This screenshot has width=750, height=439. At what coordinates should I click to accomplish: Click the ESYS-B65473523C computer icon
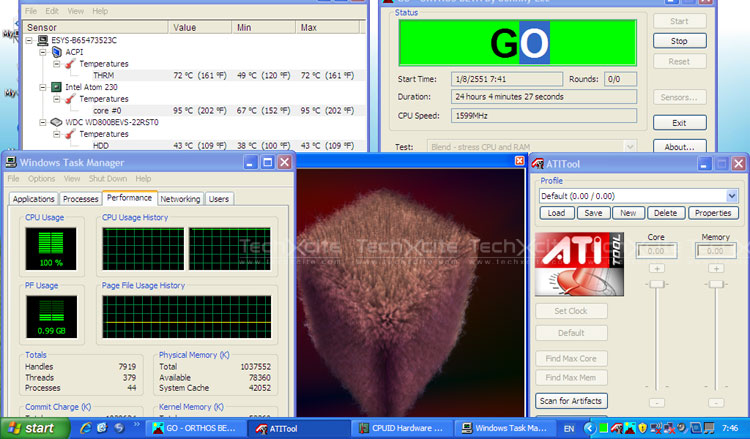click(x=43, y=40)
